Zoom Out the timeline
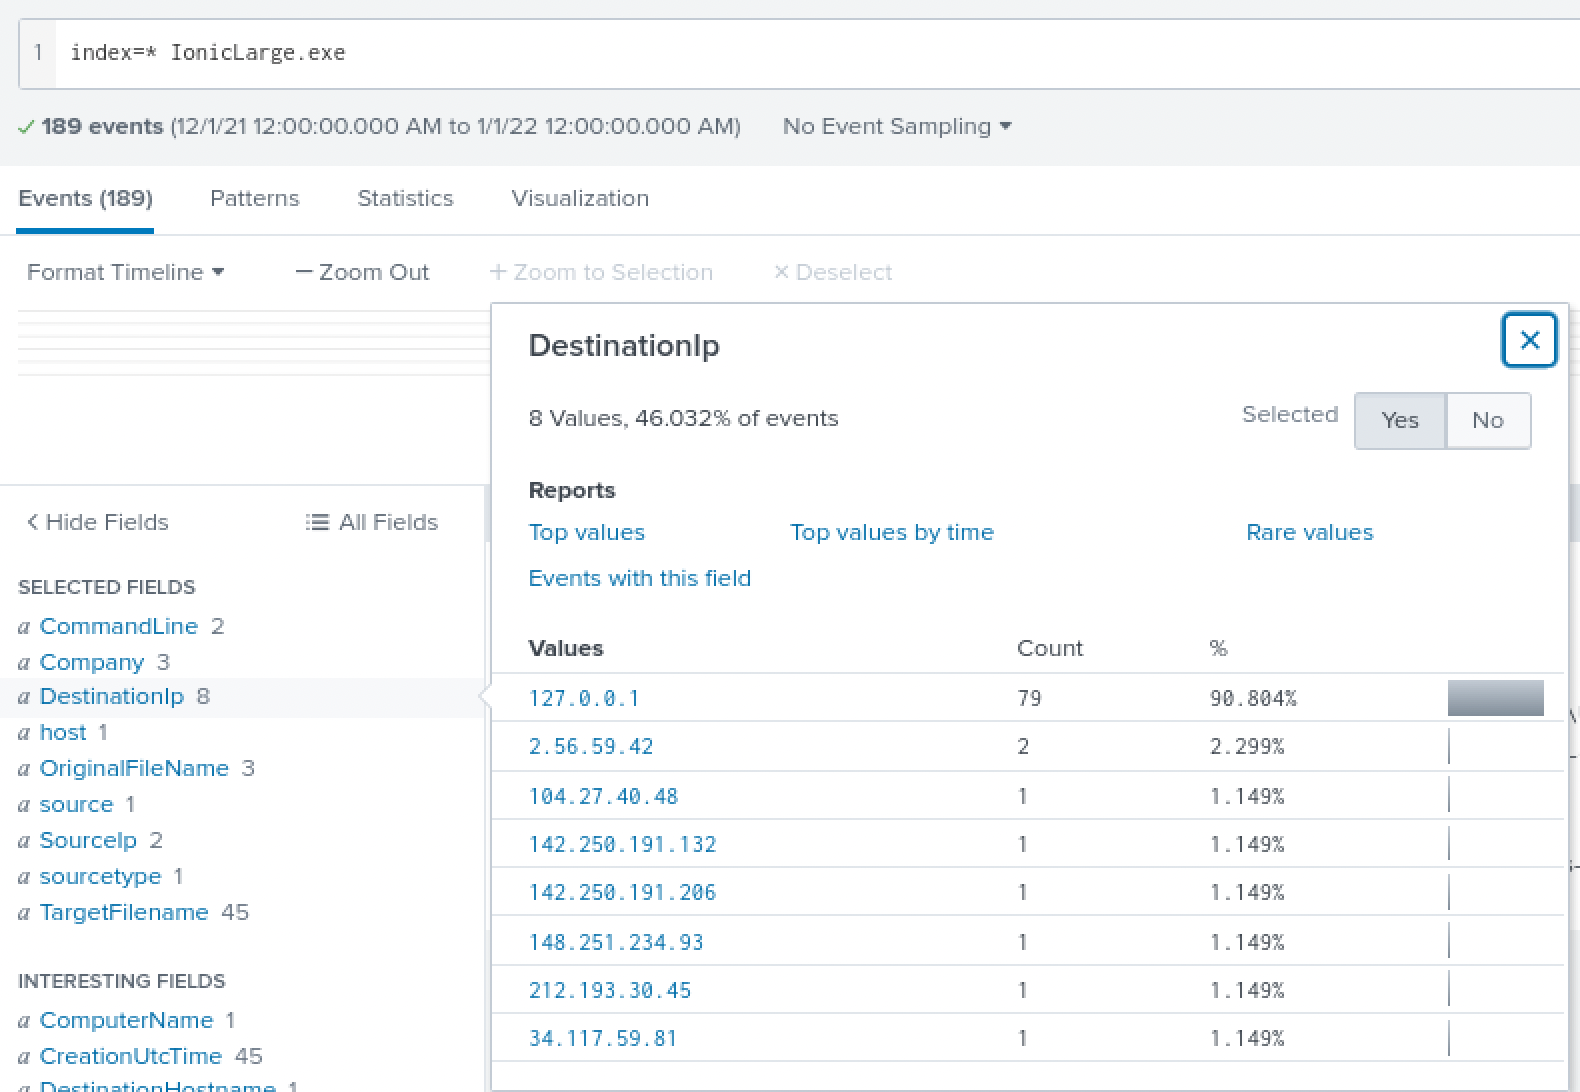Viewport: 1580px width, 1092px height. 362,272
